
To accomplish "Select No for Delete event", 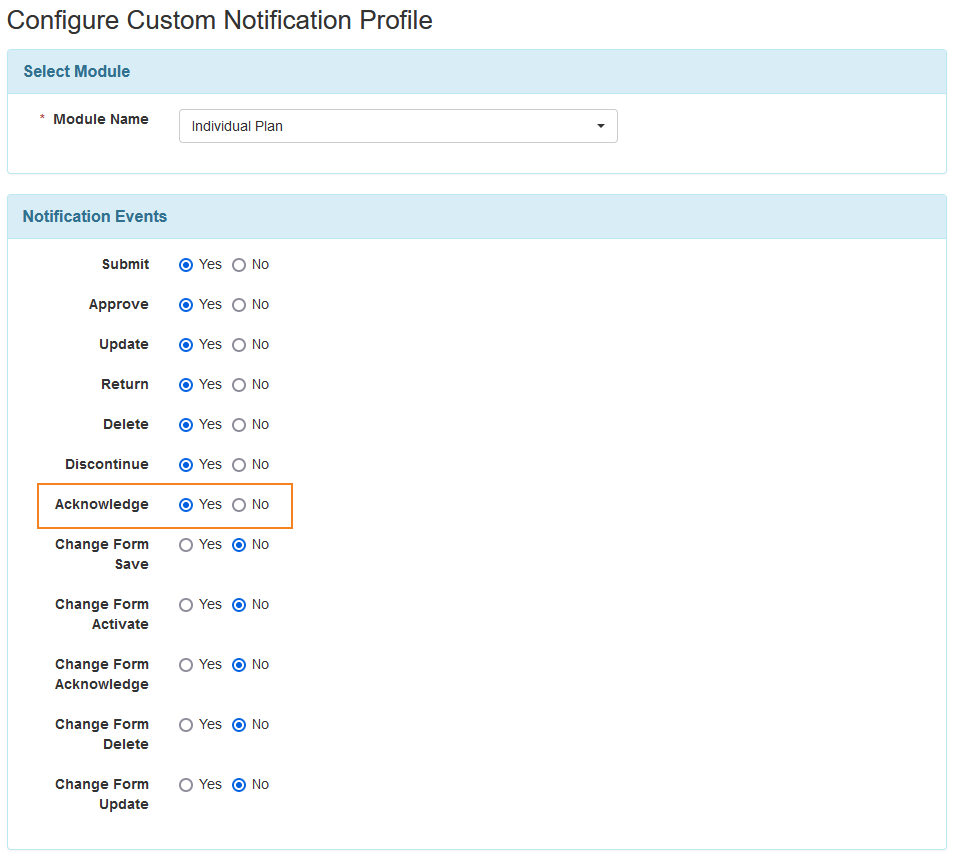I will (x=239, y=425).
